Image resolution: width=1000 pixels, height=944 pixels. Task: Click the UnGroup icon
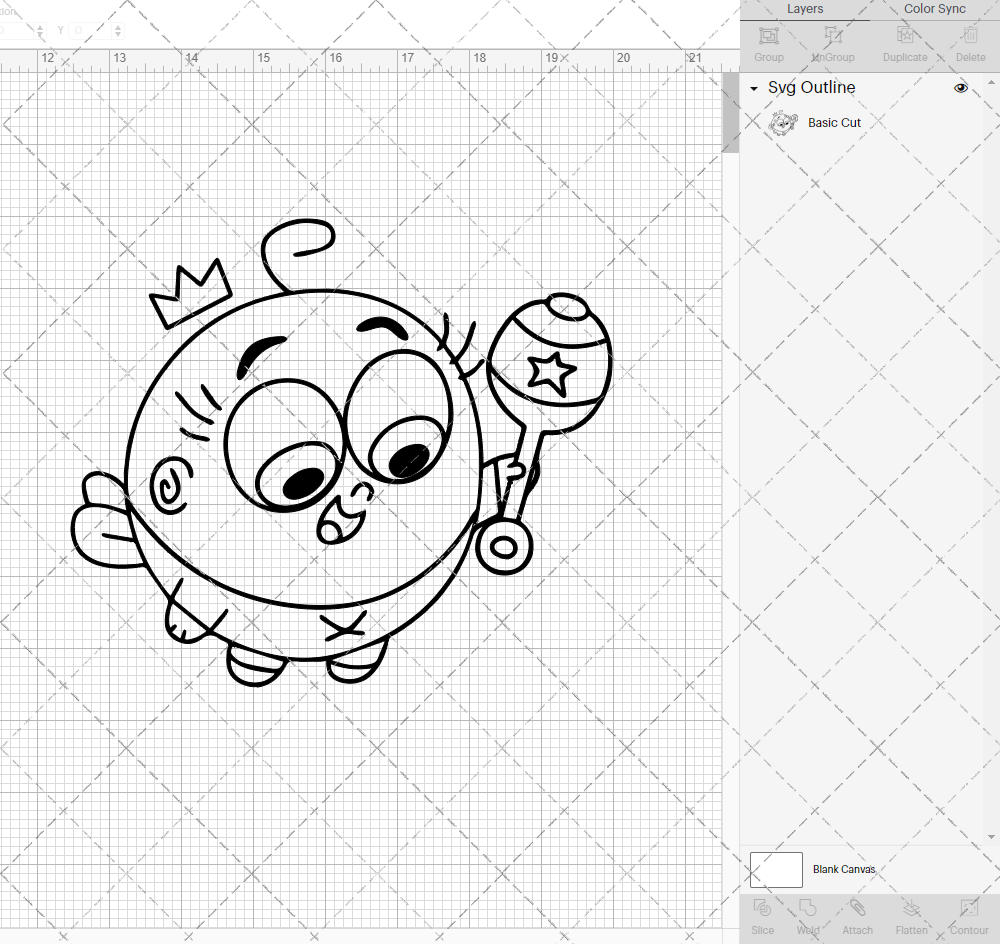[x=833, y=36]
